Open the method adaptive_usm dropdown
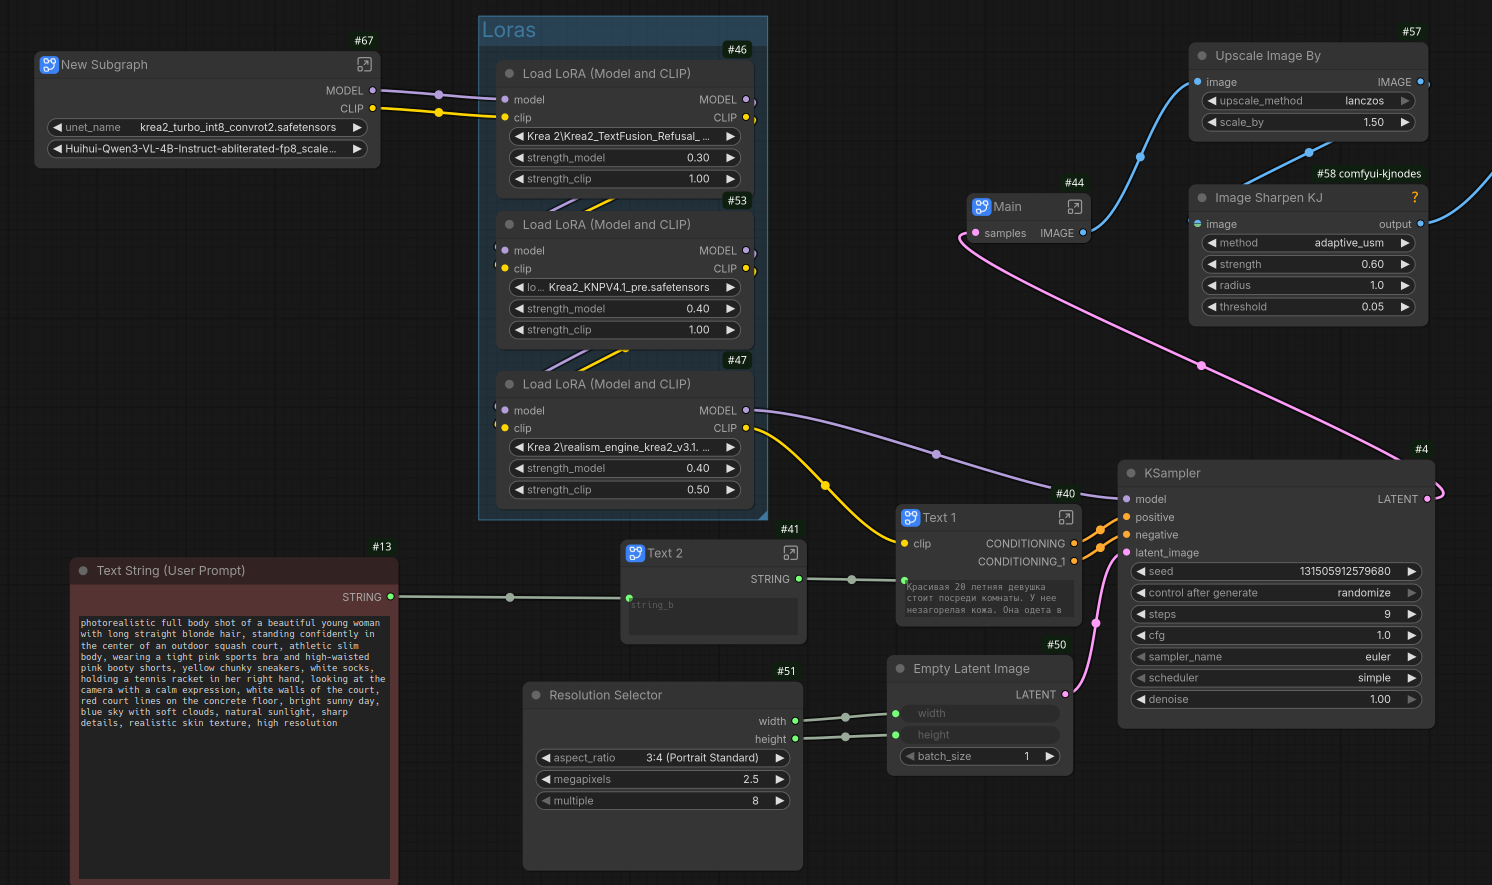The height and width of the screenshot is (885, 1492). coord(1308,243)
